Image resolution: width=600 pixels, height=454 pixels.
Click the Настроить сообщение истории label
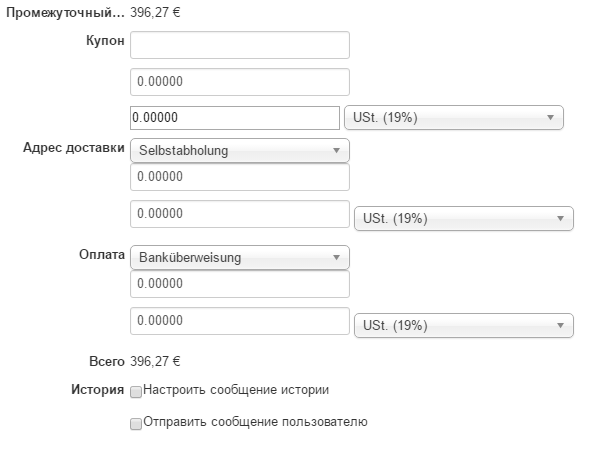coord(236,389)
